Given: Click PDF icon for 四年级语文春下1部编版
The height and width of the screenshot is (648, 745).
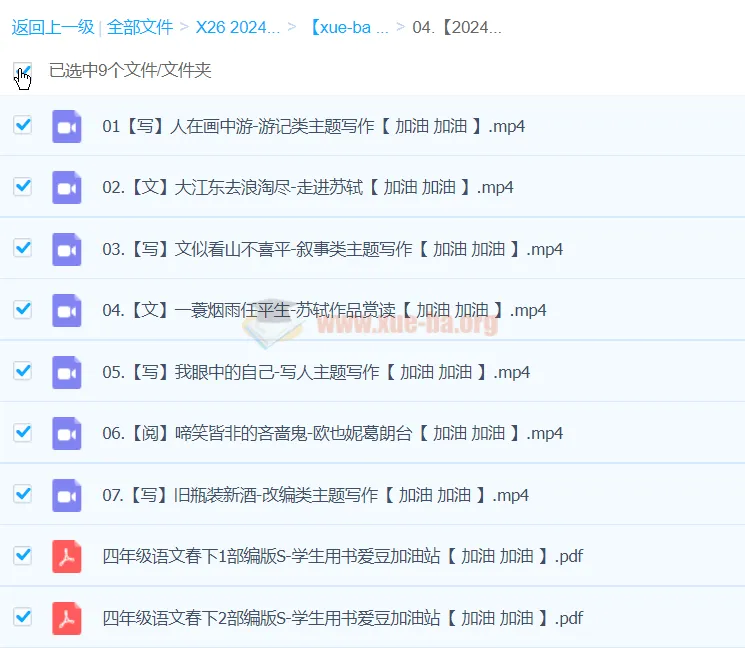Looking at the screenshot, I should tap(67, 556).
